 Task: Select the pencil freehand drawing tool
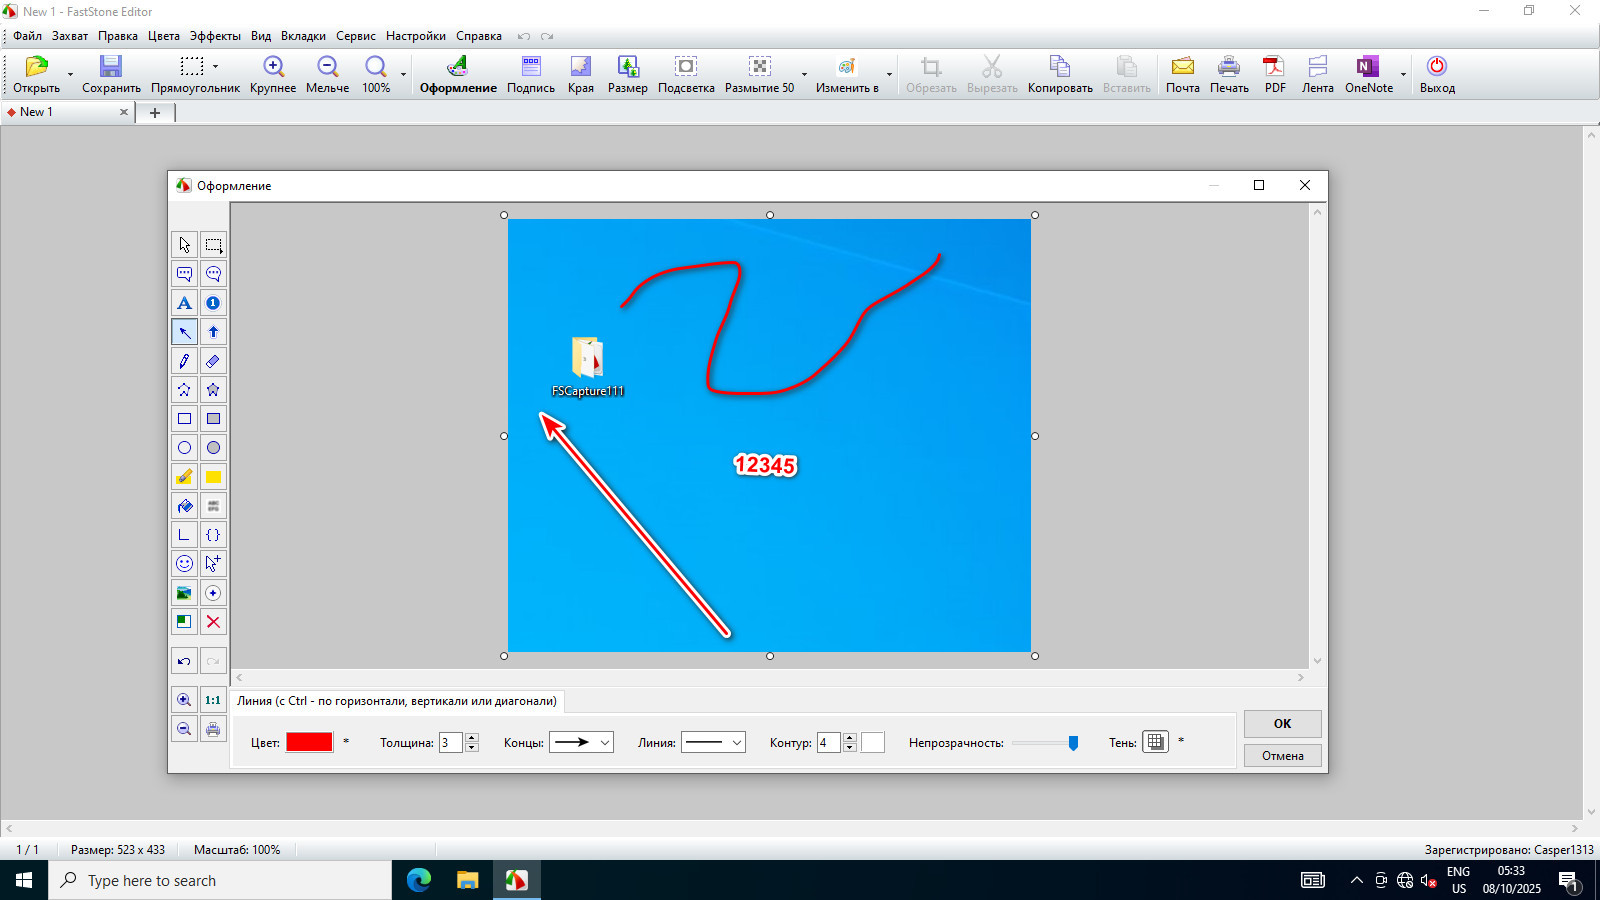(184, 361)
